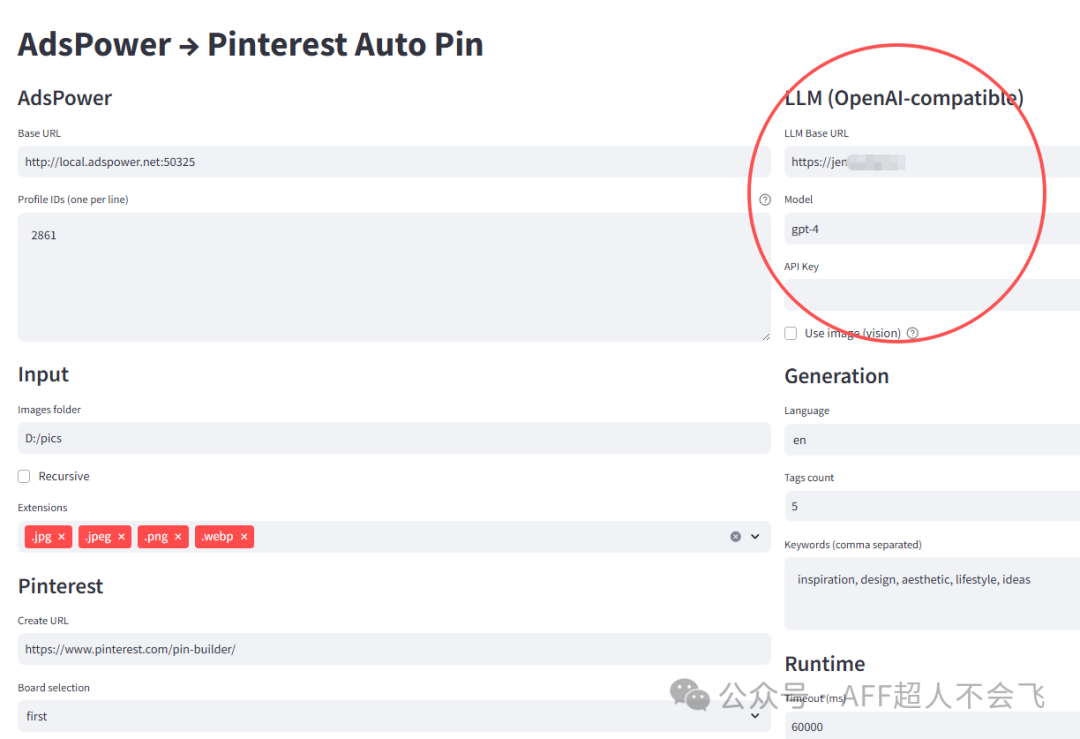Remove the .webp extension tag
The image size is (1080, 739).
point(243,537)
